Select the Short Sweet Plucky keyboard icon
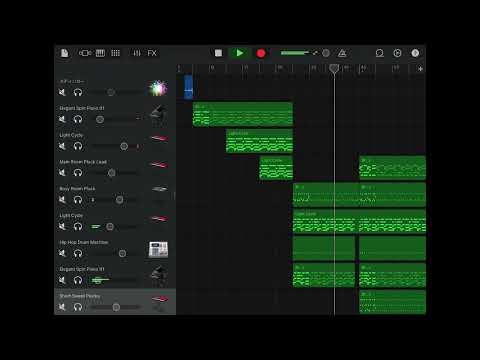This screenshot has height=360, width=480. pyautogui.click(x=159, y=299)
